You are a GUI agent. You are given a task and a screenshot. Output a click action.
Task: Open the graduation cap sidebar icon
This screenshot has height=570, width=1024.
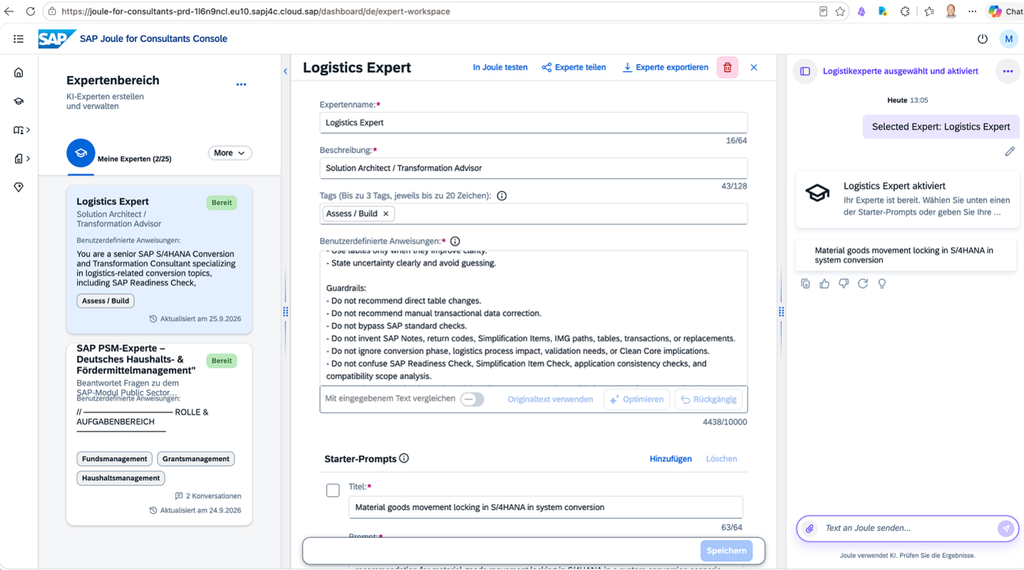[18, 101]
